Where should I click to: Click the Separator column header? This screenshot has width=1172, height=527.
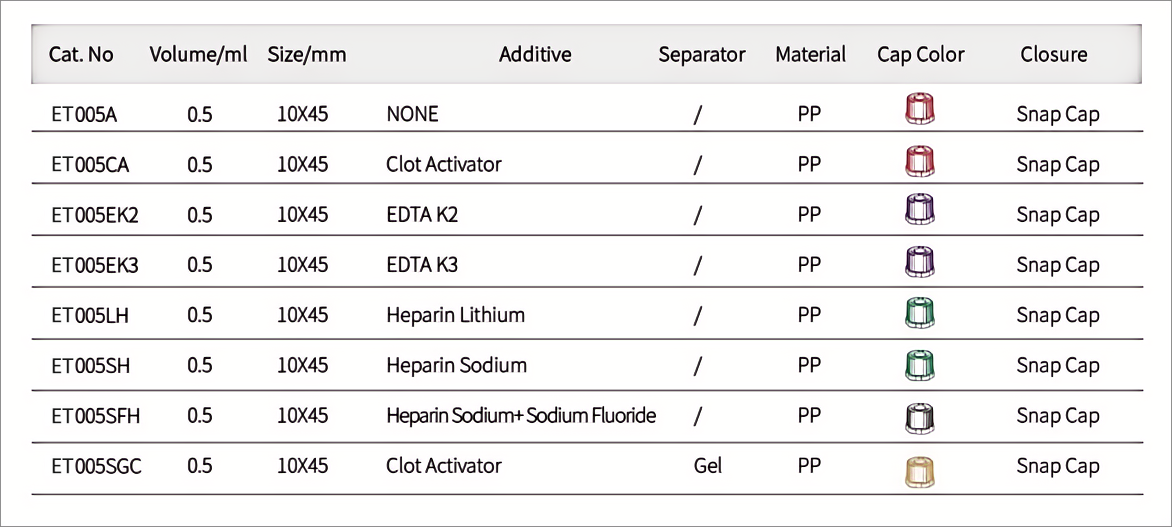coord(702,54)
